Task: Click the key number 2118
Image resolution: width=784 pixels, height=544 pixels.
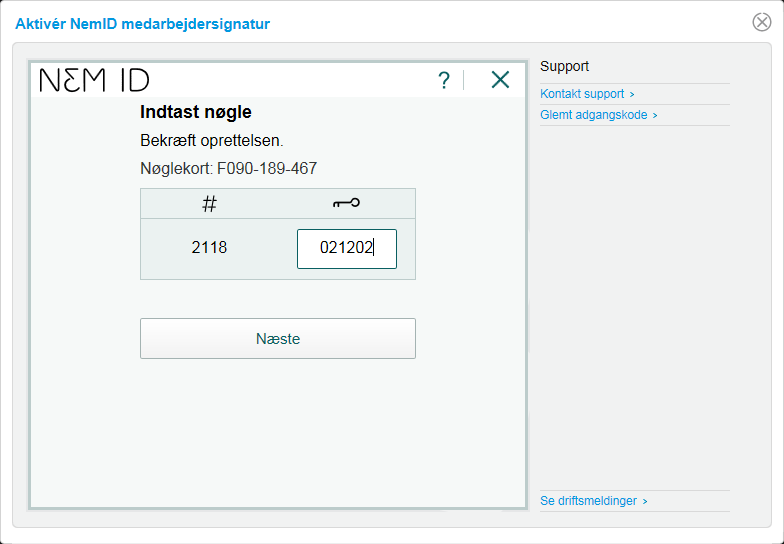Action: click(209, 248)
